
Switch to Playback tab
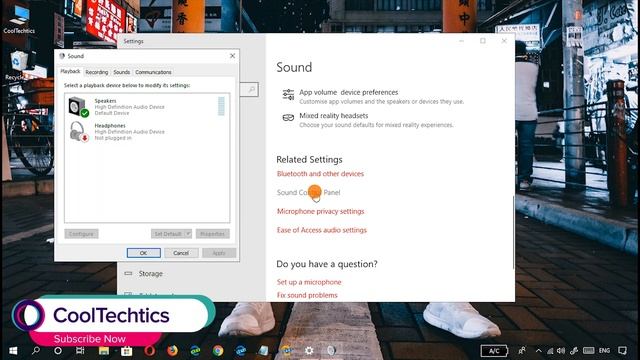pos(70,71)
